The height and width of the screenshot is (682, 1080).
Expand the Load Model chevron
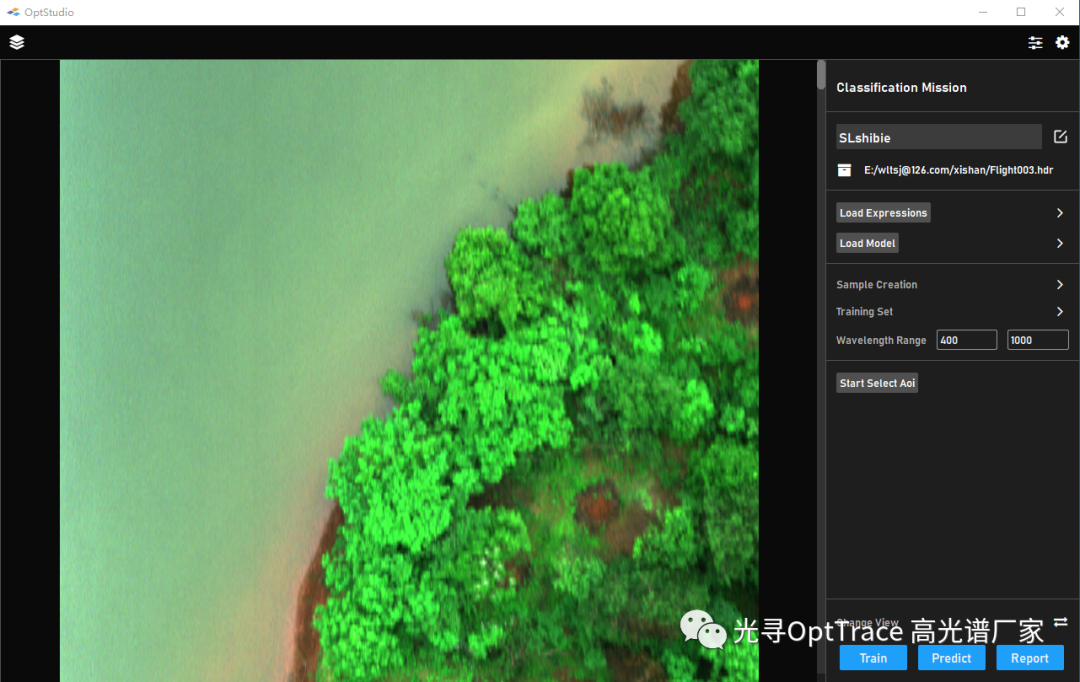click(1060, 243)
